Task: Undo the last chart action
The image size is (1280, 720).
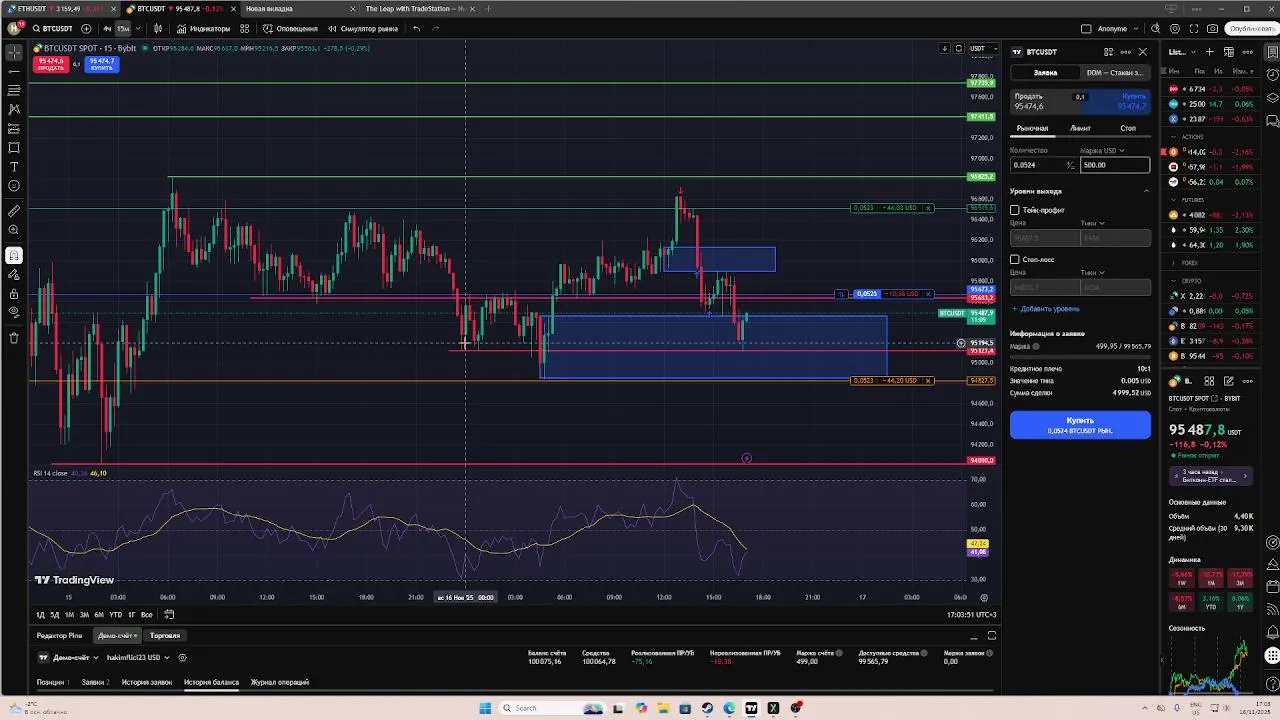Action: [x=416, y=29]
